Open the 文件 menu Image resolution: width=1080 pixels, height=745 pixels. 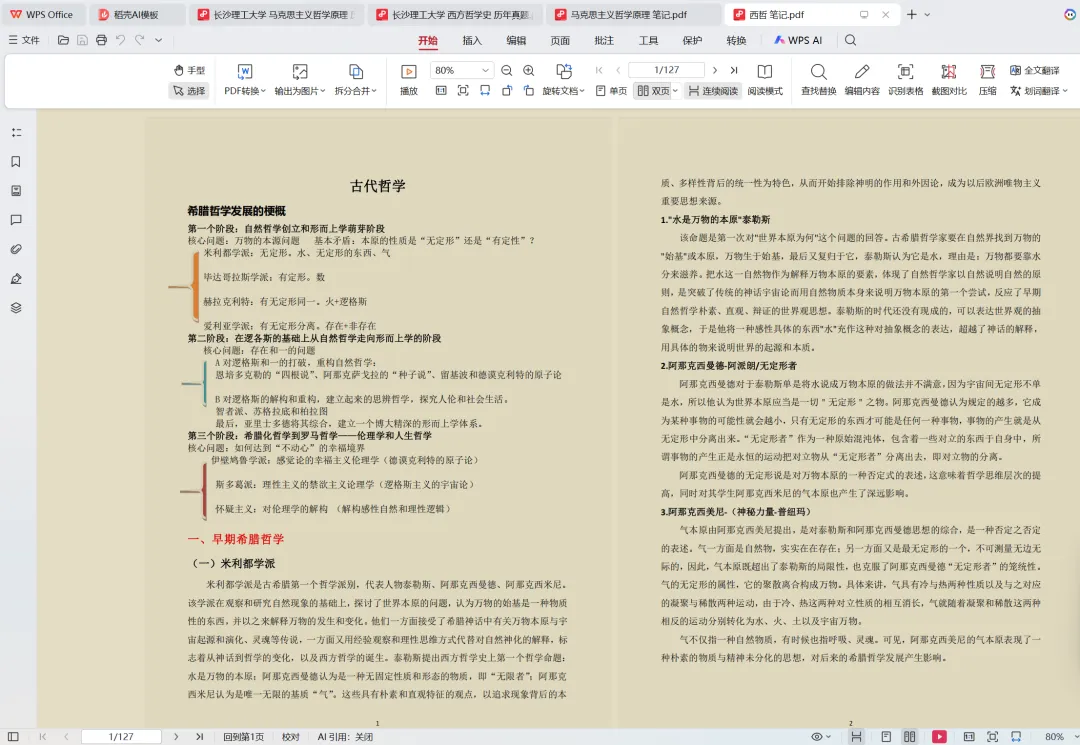tap(24, 40)
